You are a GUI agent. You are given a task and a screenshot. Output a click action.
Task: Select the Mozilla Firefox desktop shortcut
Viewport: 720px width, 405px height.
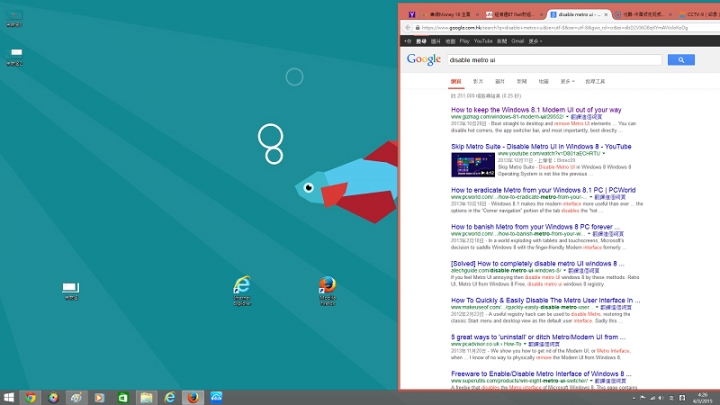pos(327,291)
